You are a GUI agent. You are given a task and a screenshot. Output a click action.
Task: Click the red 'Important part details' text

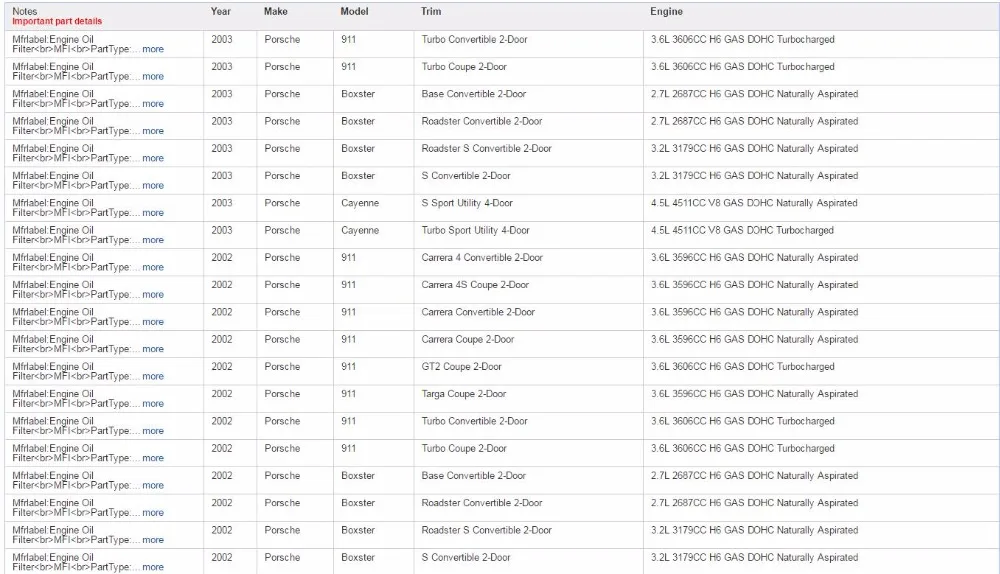pos(57,21)
